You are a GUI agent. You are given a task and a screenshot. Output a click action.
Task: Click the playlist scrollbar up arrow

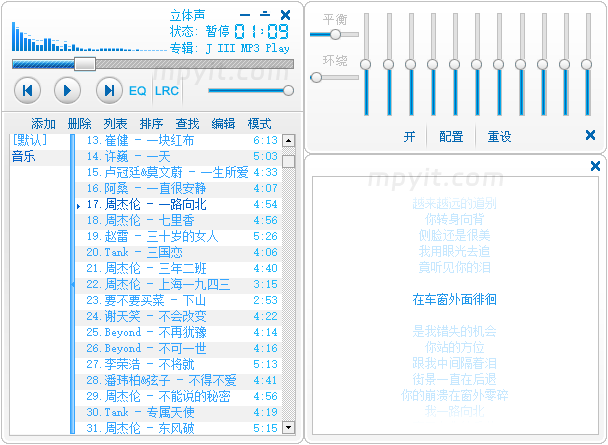tap(288, 140)
